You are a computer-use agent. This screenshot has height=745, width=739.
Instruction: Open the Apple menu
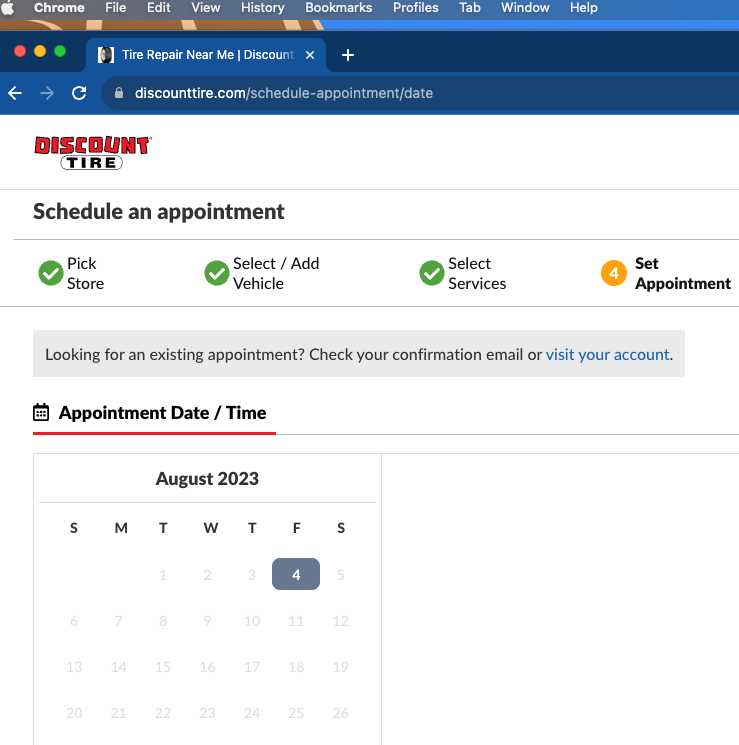point(8,8)
